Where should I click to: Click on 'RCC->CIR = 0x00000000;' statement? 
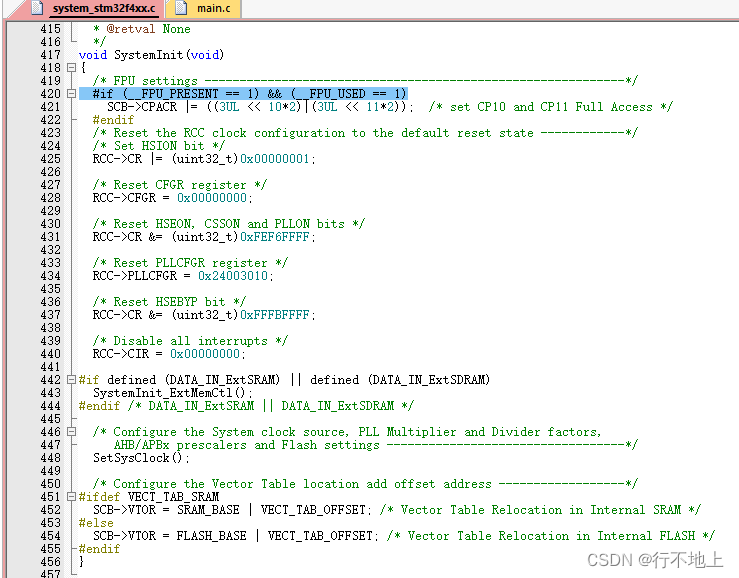(x=169, y=354)
